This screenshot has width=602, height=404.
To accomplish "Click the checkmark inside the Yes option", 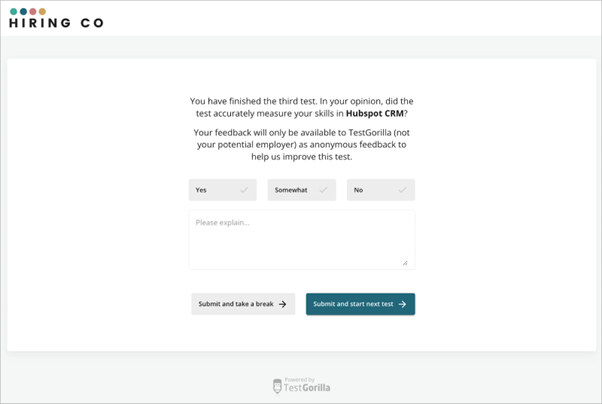I will 244,190.
